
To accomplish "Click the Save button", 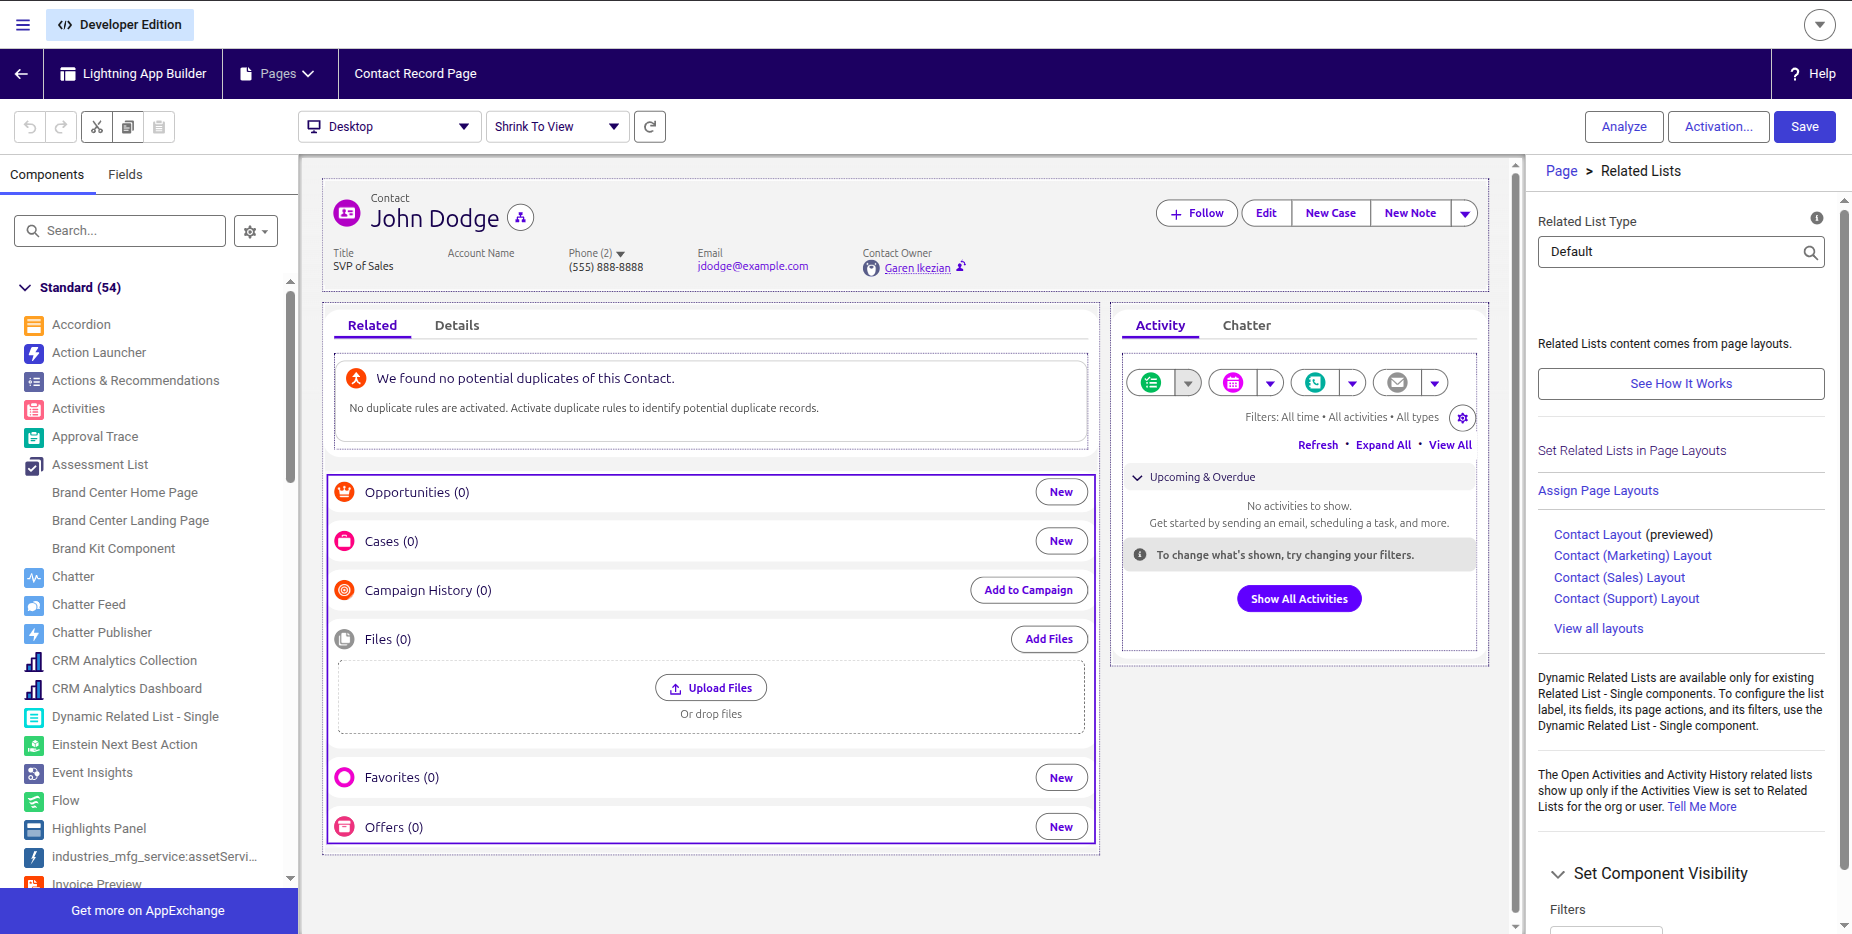I will (1804, 127).
